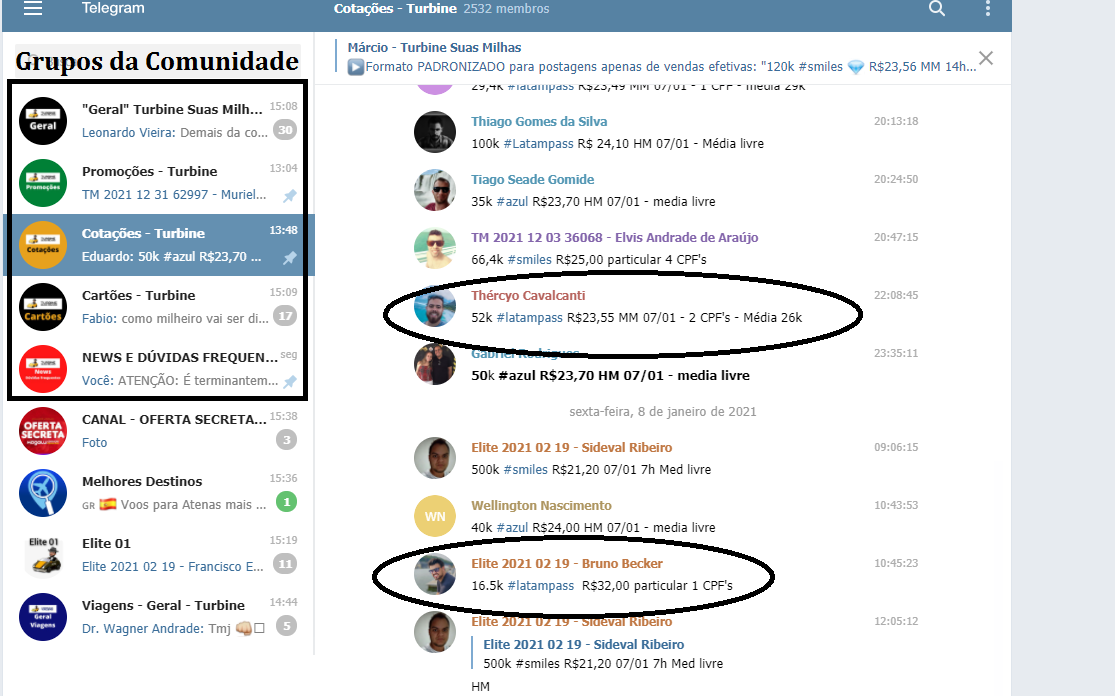Click the 5 unread badge on Viagens
Viewport: 1115px width, 696px height.
point(287,626)
